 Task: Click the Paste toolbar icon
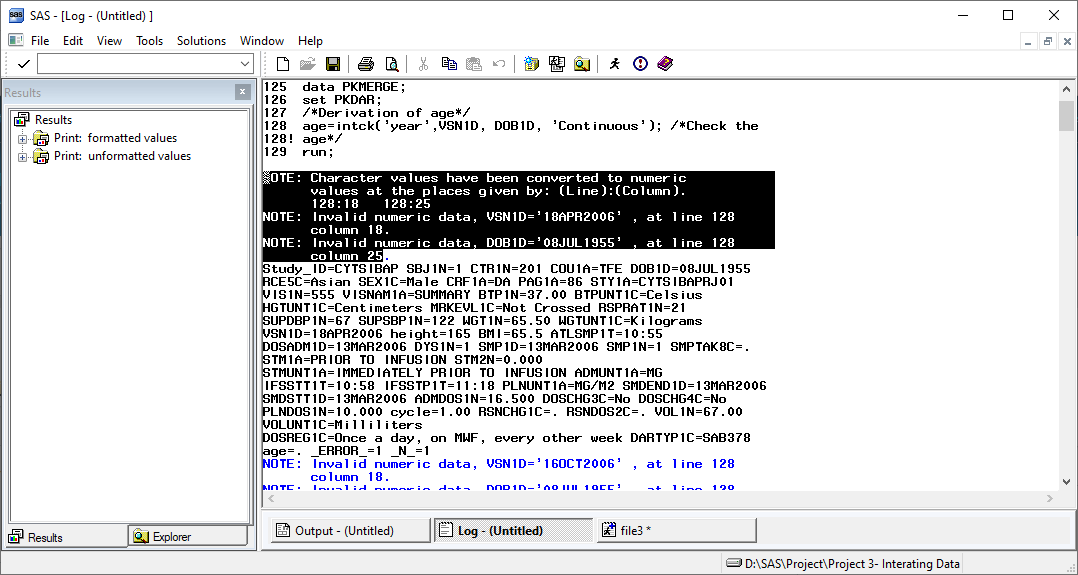(474, 64)
